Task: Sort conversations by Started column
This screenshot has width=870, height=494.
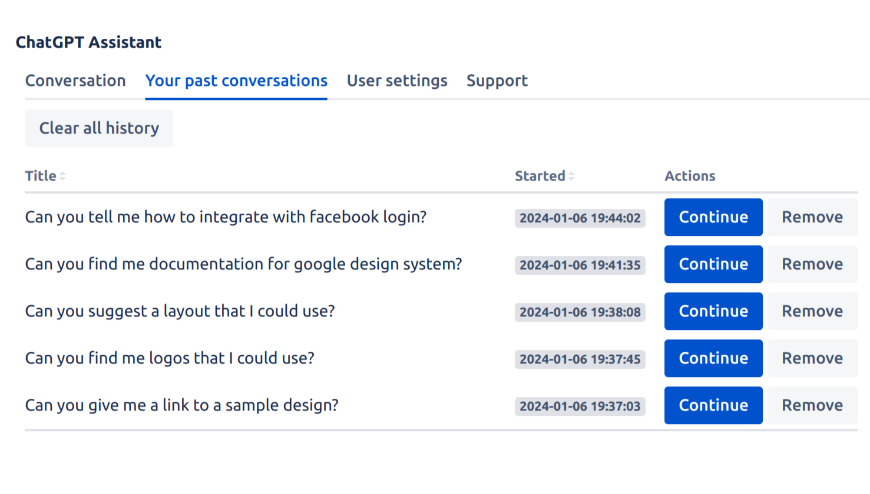Action: (x=544, y=176)
